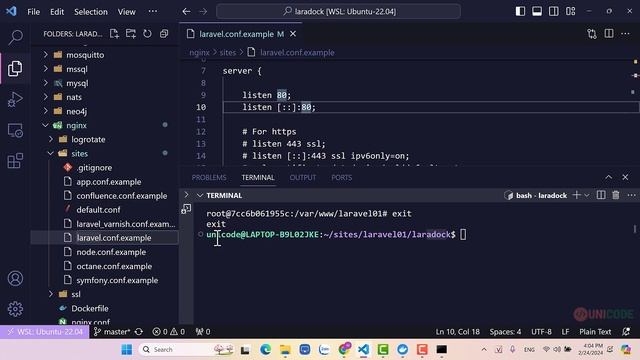The height and width of the screenshot is (360, 640).
Task: Go to line via Ln 10, Col 18
Action: 458,332
